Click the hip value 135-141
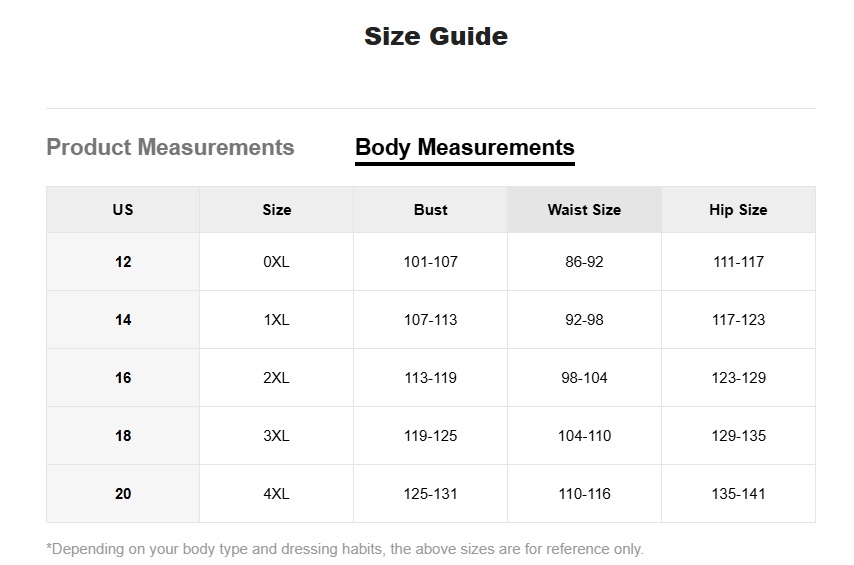The image size is (854, 565). click(x=738, y=494)
